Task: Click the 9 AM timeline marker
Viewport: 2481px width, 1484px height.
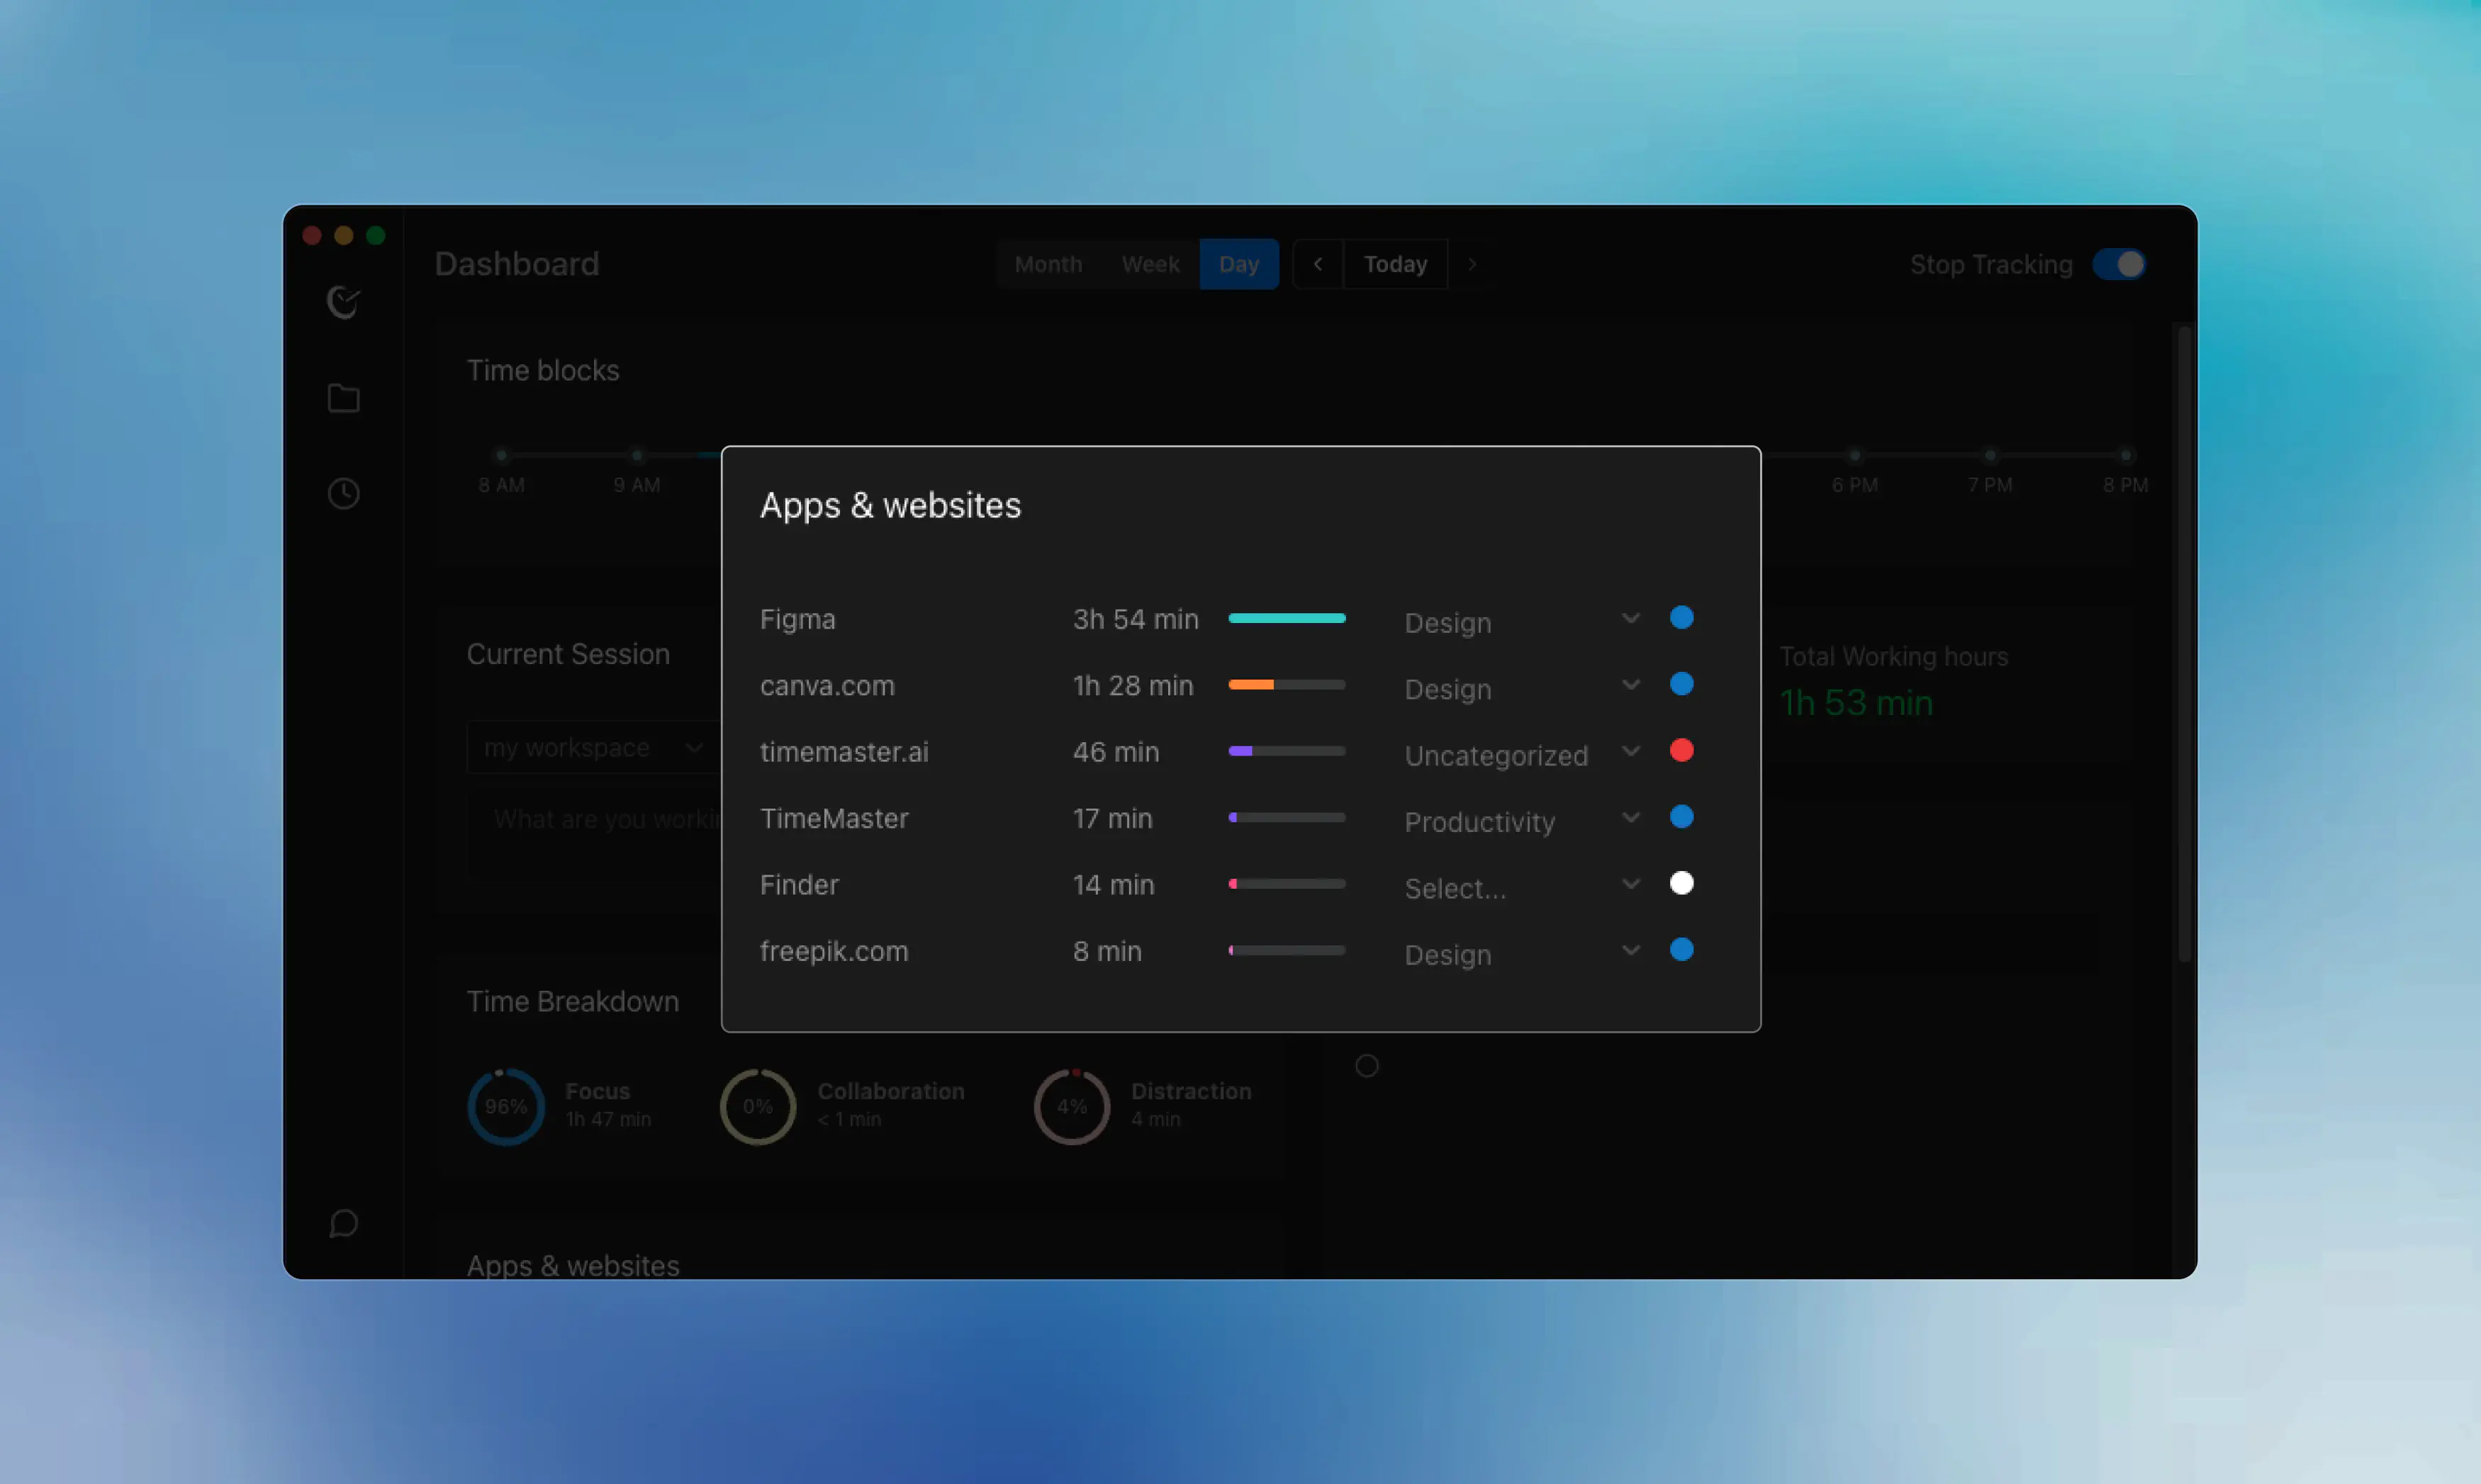Action: pyautogui.click(x=637, y=455)
